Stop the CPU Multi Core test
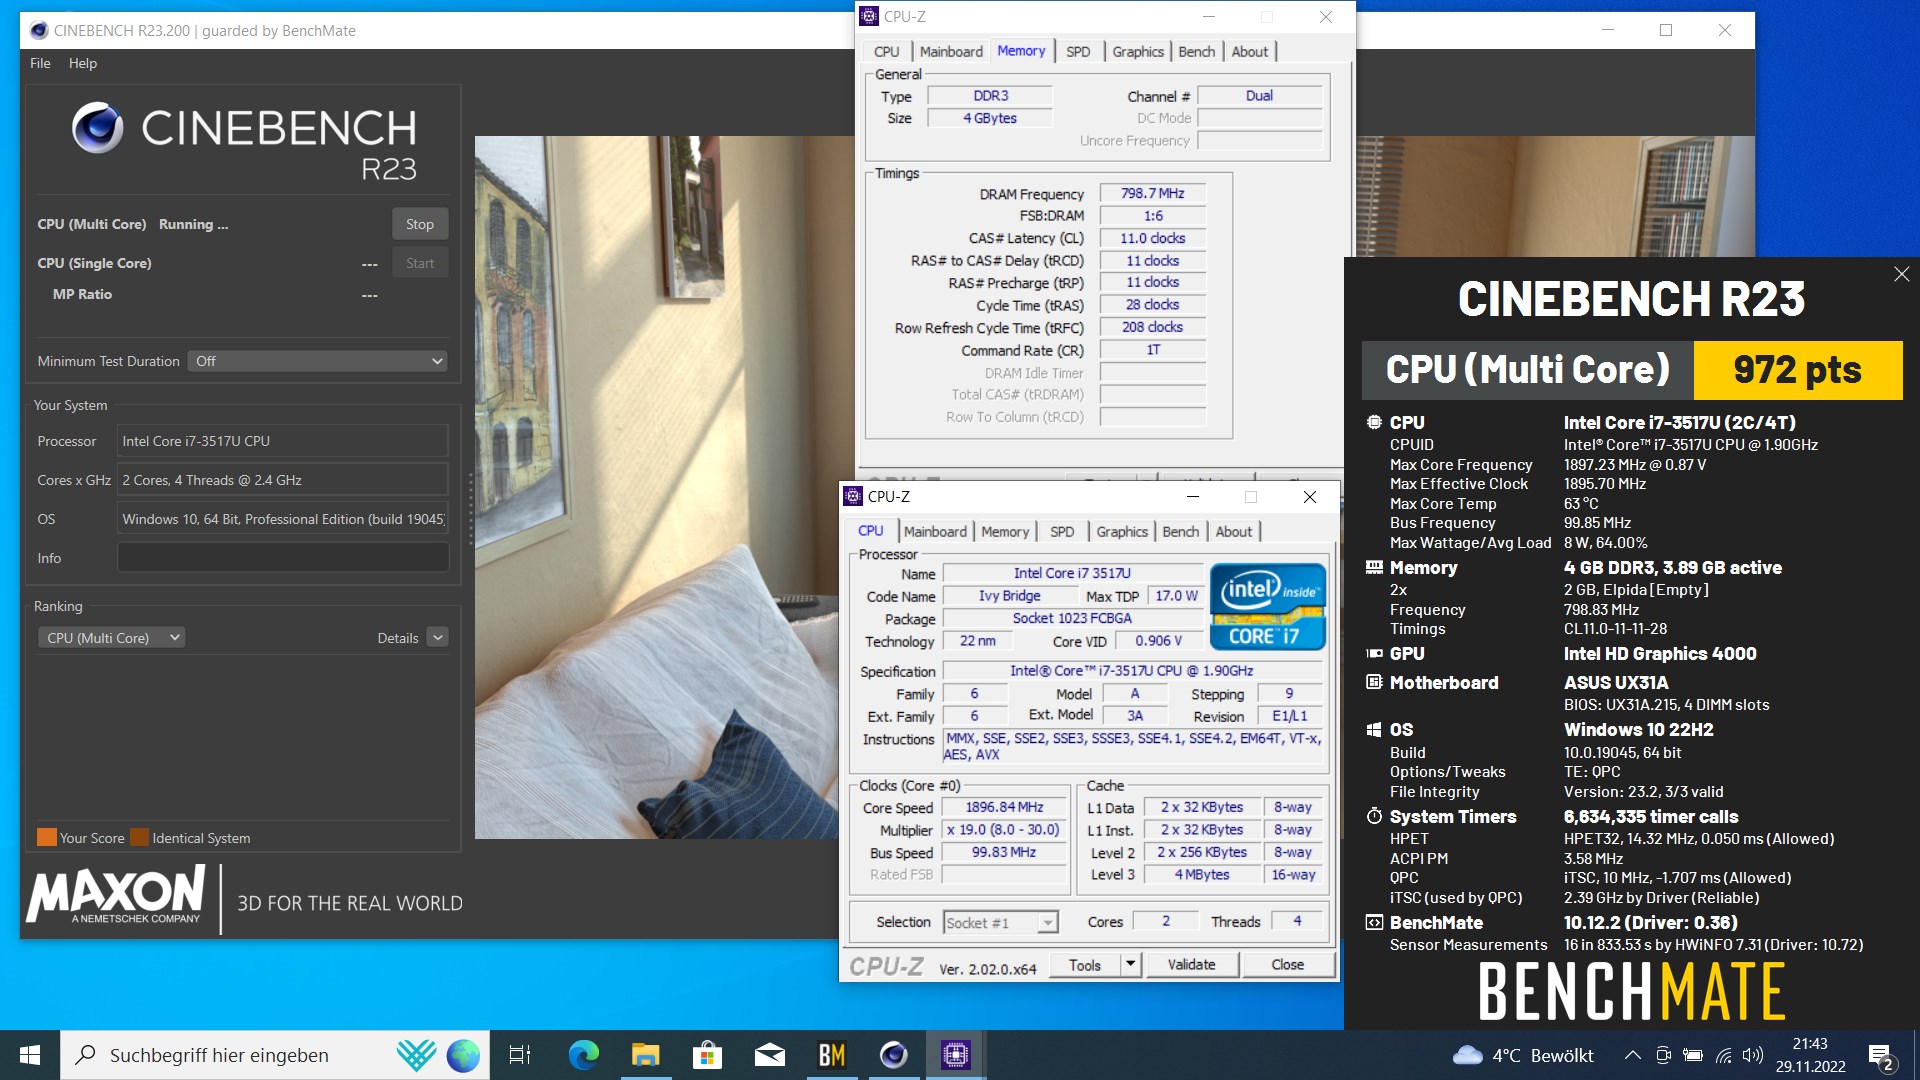Image resolution: width=1920 pixels, height=1080 pixels. 420,224
